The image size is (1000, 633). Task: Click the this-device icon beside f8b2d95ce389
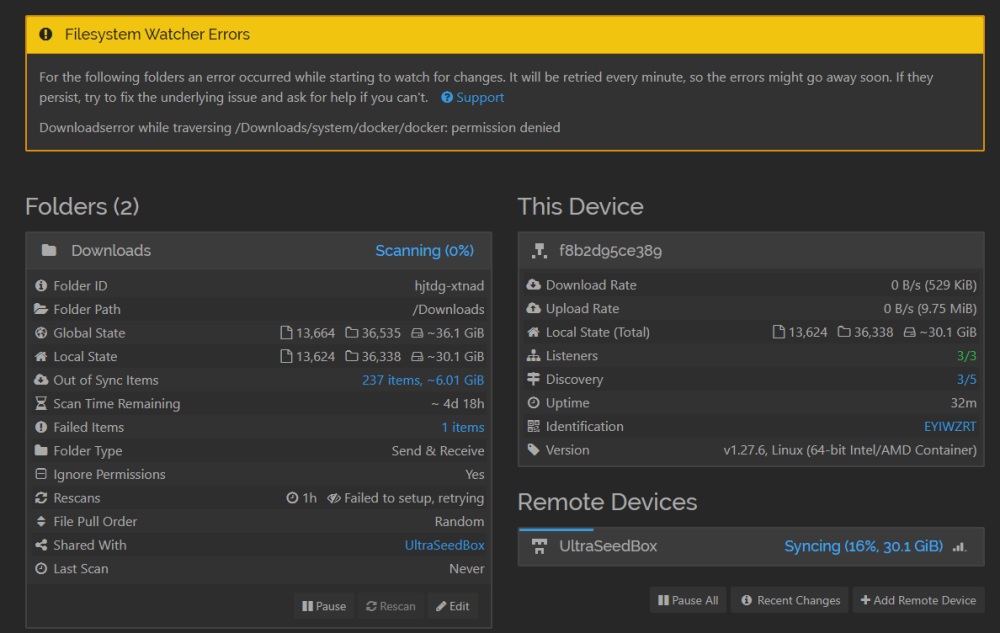point(540,251)
